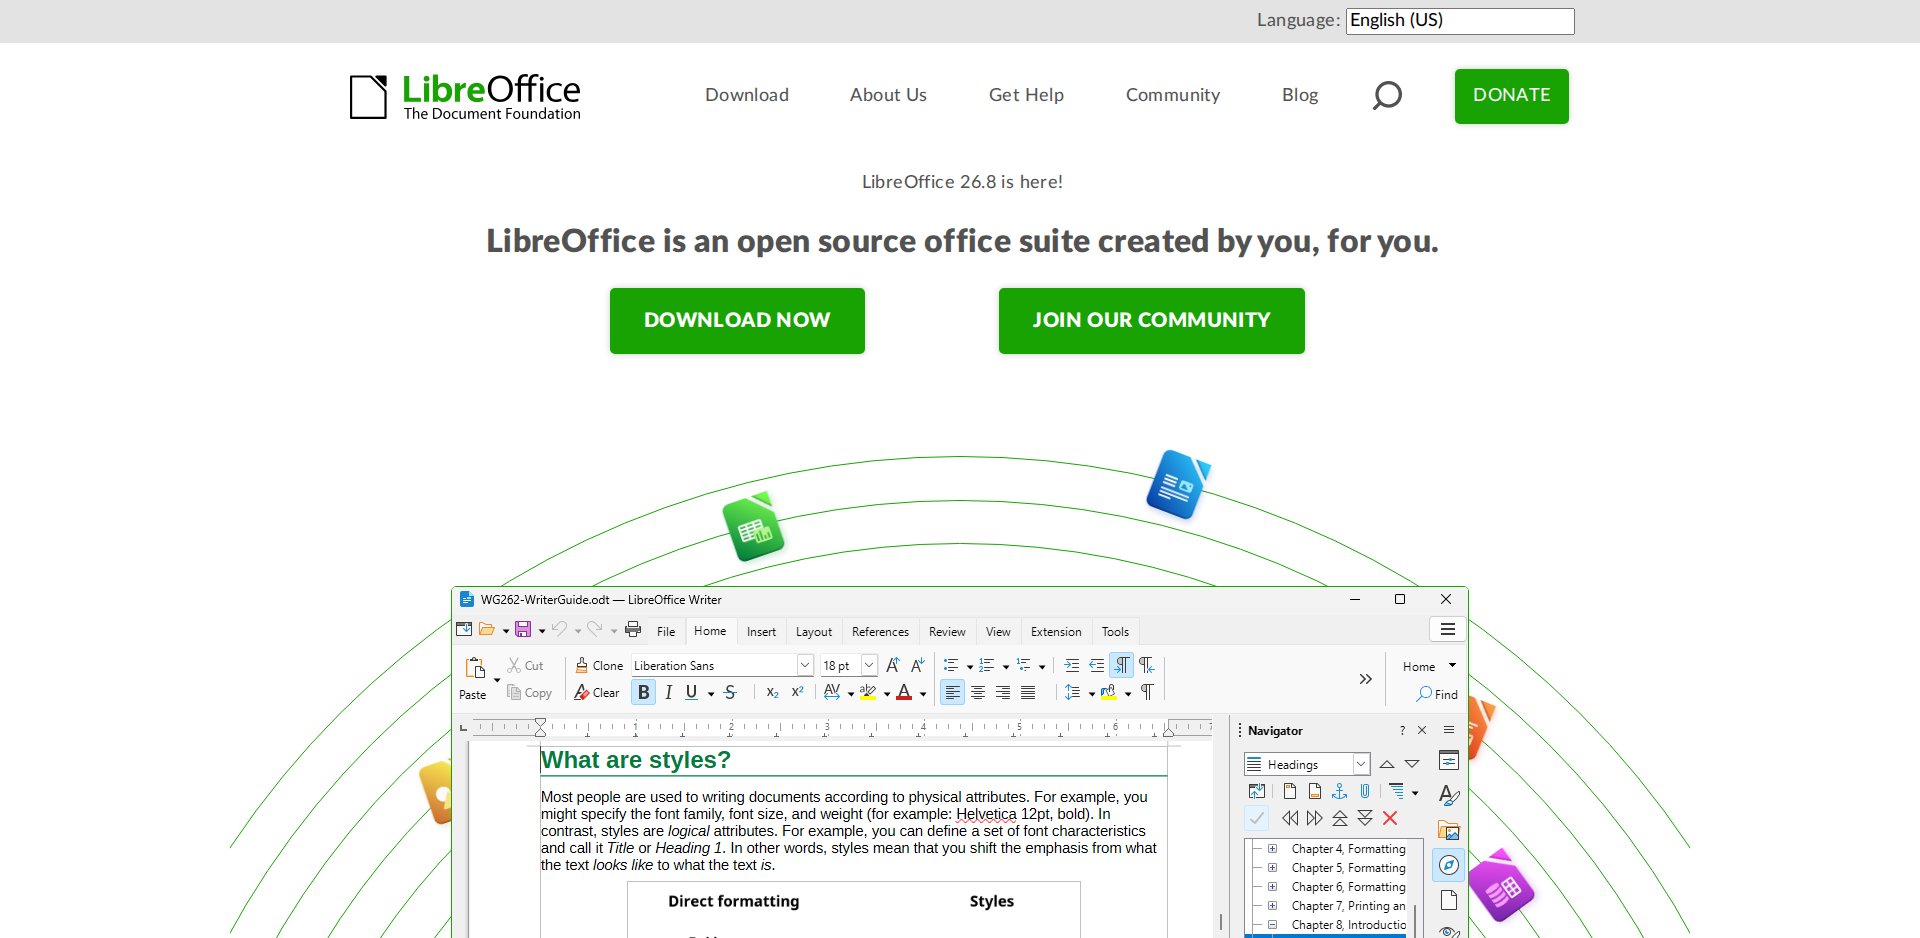The height and width of the screenshot is (938, 1920).
Task: Open the unordered list bullet dropdown arrow
Action: coord(970,666)
